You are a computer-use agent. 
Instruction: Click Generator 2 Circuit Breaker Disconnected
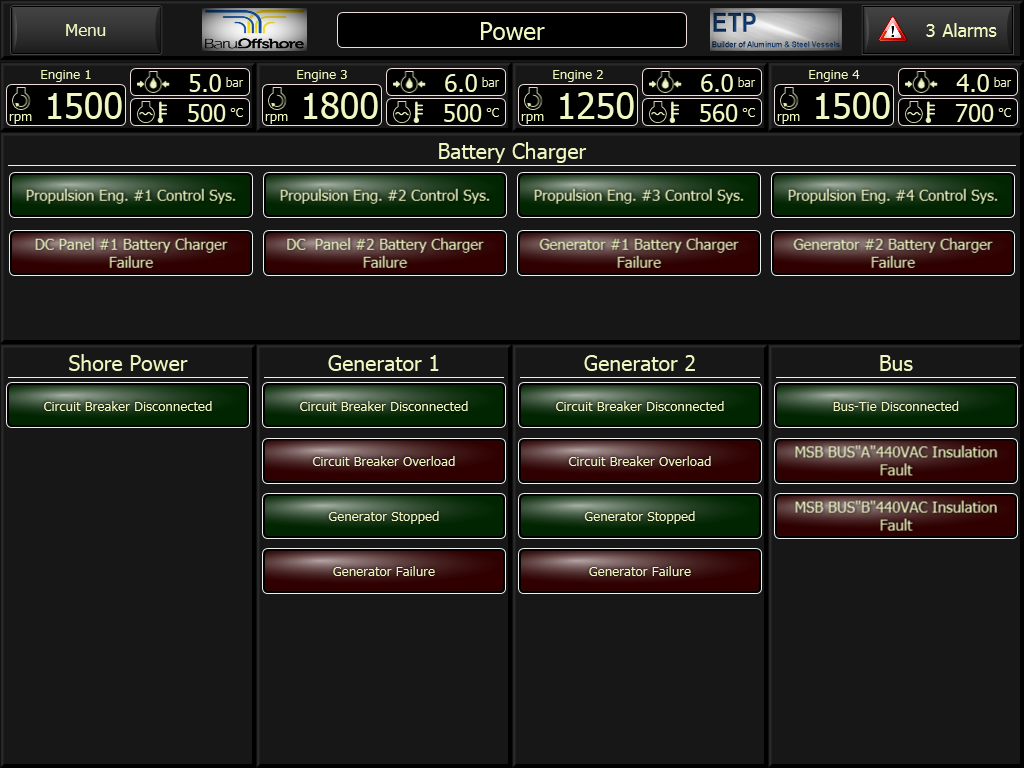coord(640,406)
